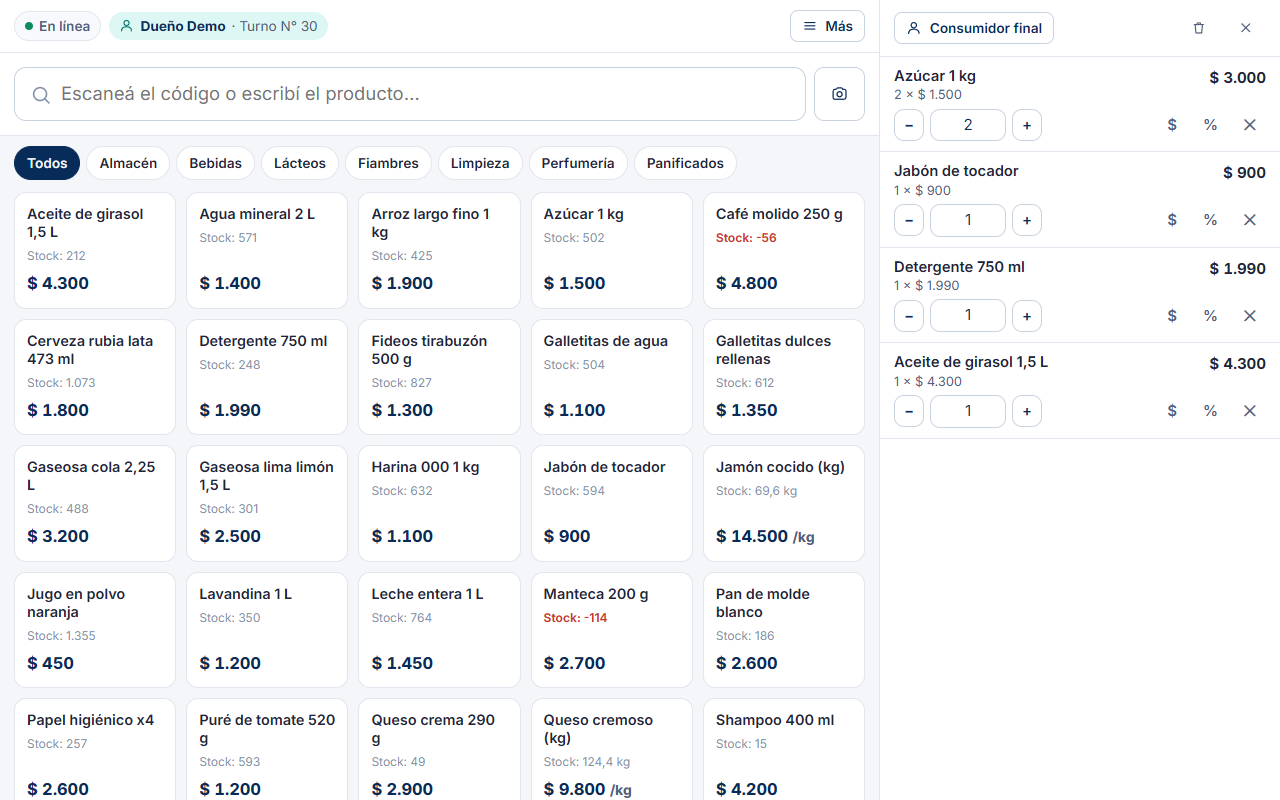This screenshot has height=800, width=1280.
Task: Add Gaseosa cola 2,25 L product
Action: pyautogui.click(x=95, y=504)
